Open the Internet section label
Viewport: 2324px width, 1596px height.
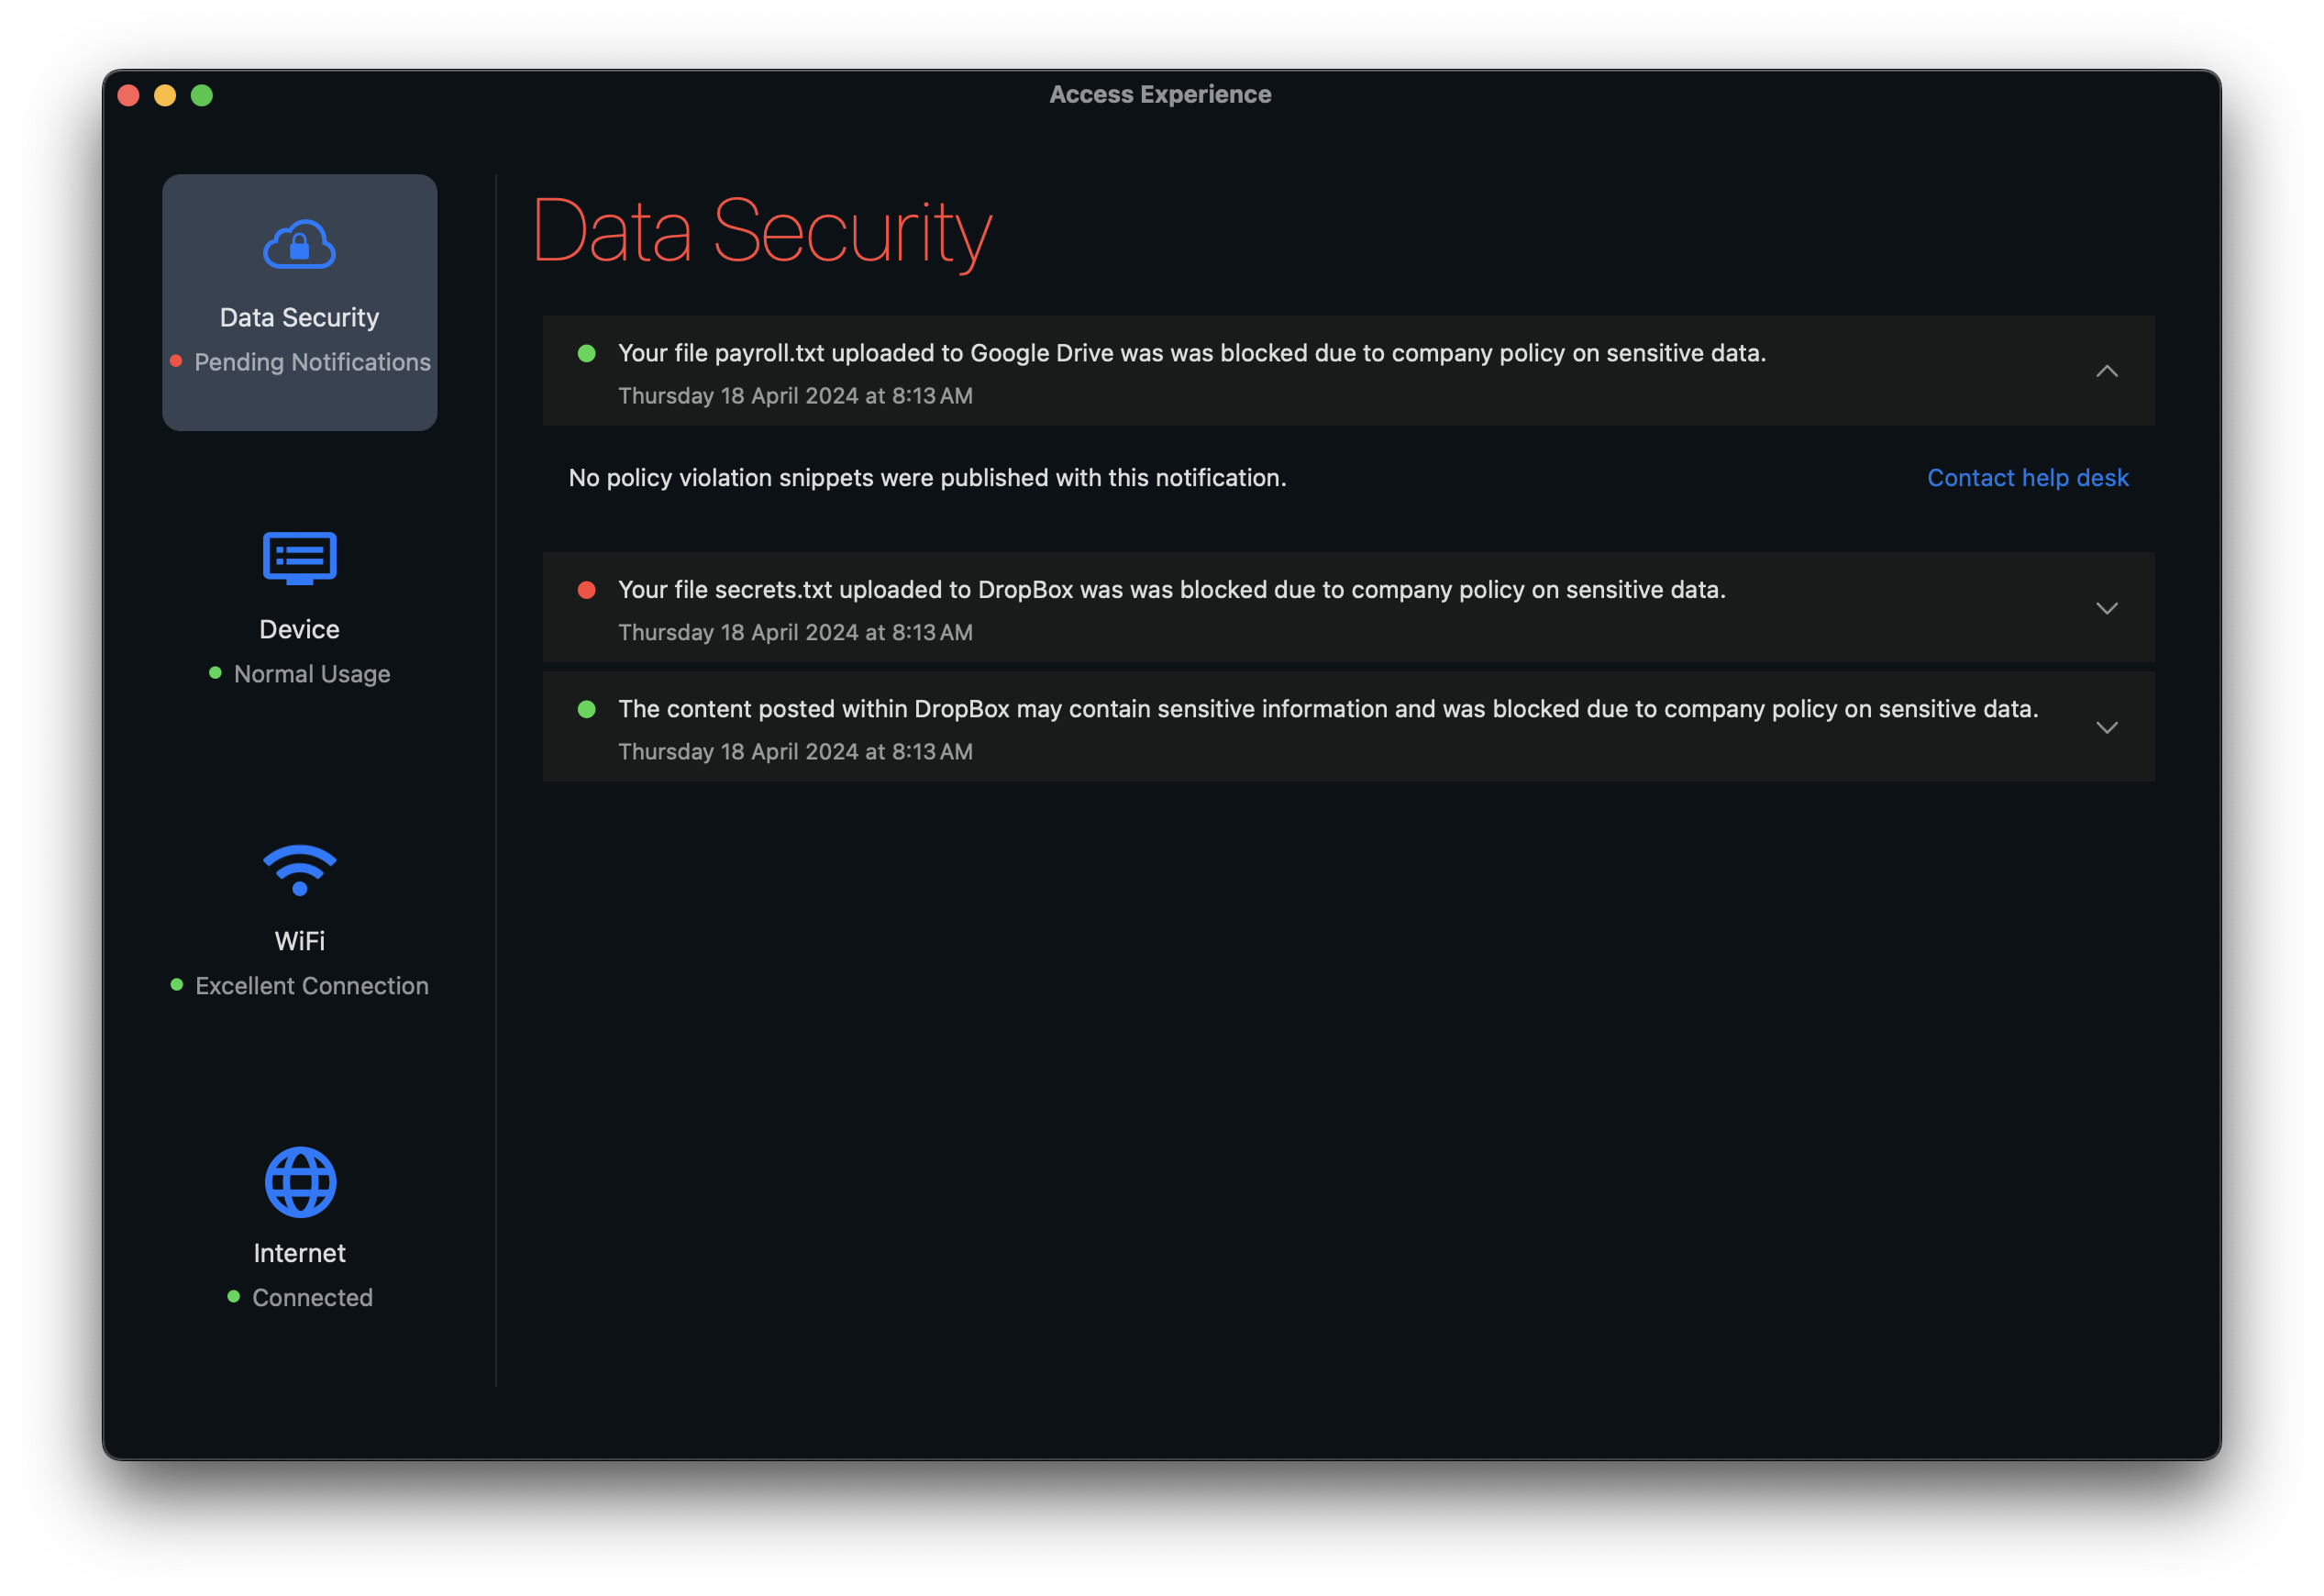coord(299,1253)
